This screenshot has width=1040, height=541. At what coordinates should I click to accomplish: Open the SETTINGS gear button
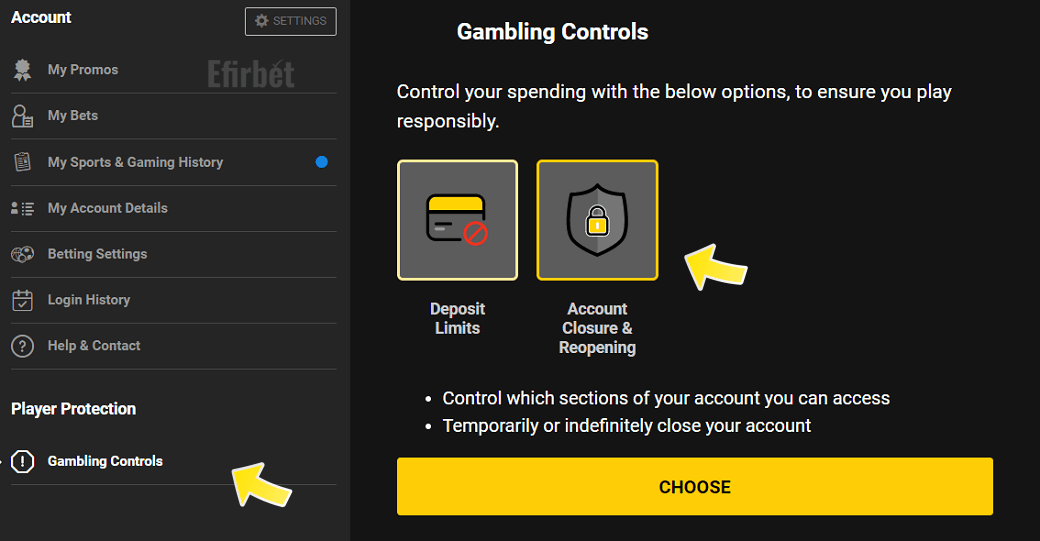[291, 21]
